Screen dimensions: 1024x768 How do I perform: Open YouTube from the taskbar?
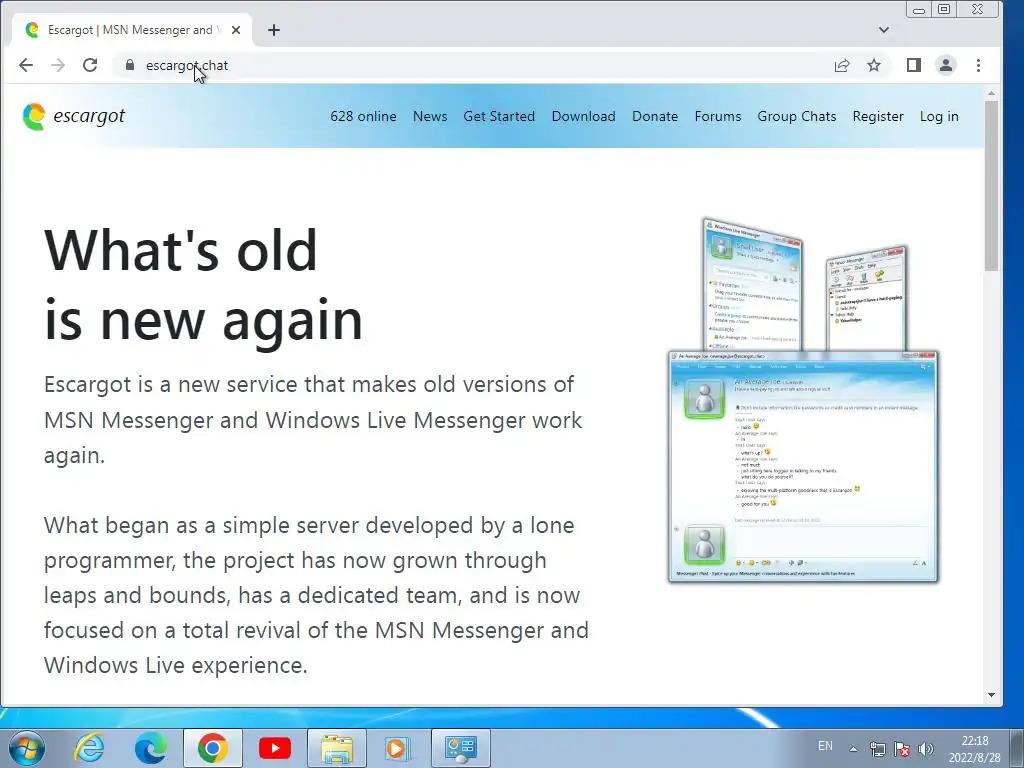point(274,748)
